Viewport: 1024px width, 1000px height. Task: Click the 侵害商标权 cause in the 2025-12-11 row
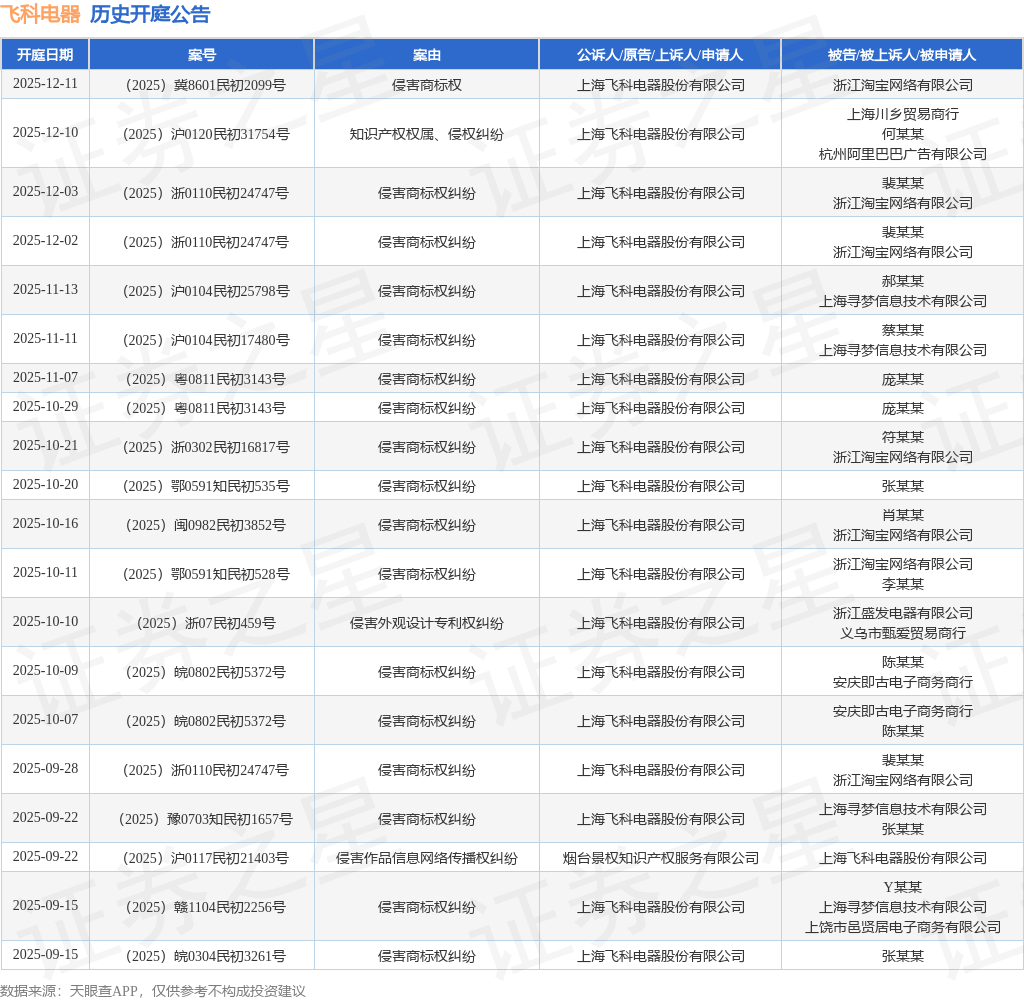pyautogui.click(x=426, y=85)
